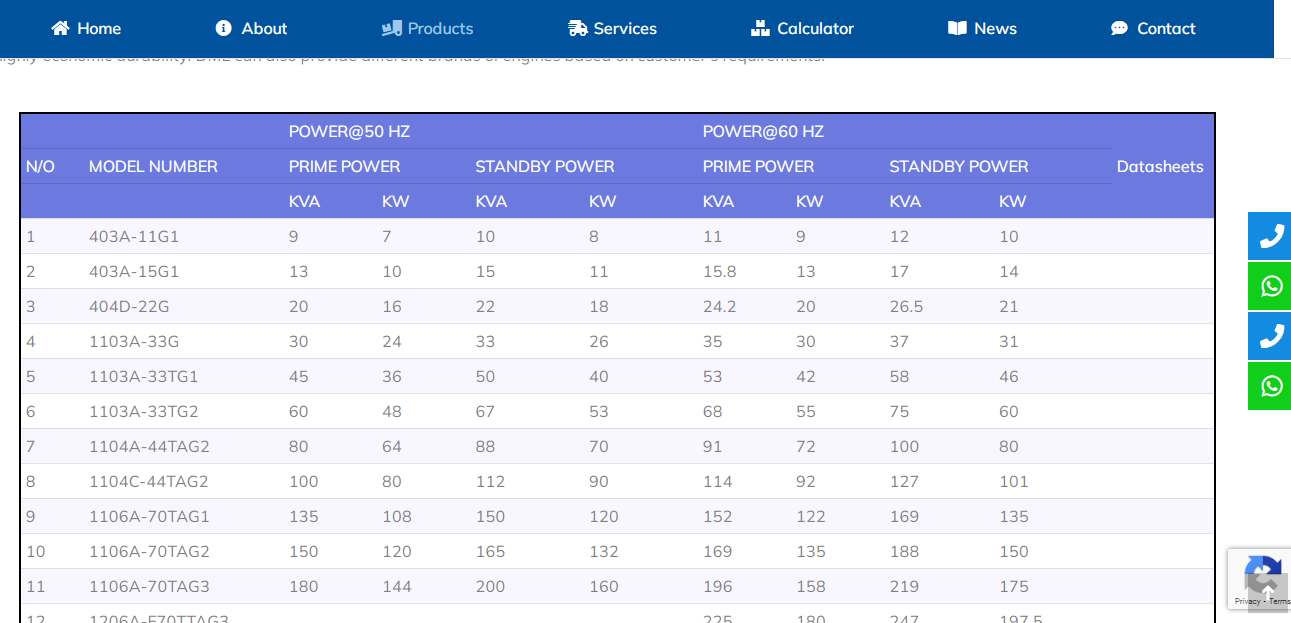The image size is (1291, 623).
Task: Click the MODEL NUMBER column header
Action: [x=153, y=166]
